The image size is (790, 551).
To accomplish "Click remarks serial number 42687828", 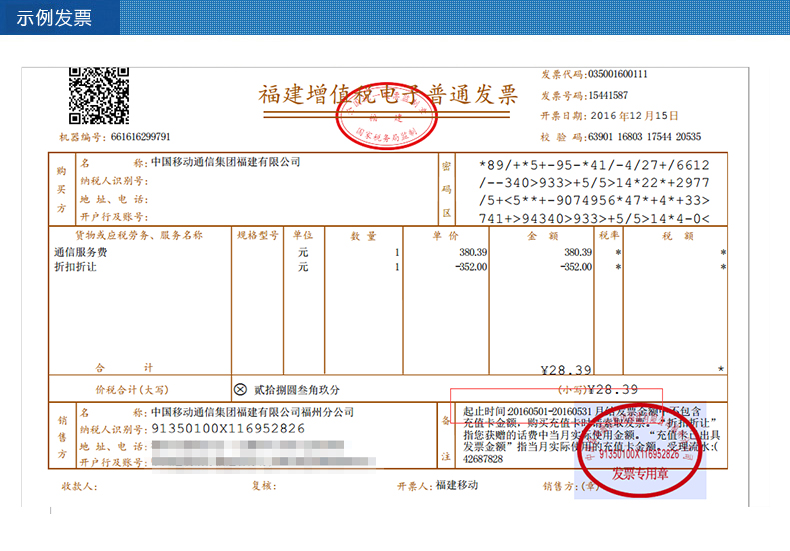I will 483,459.
